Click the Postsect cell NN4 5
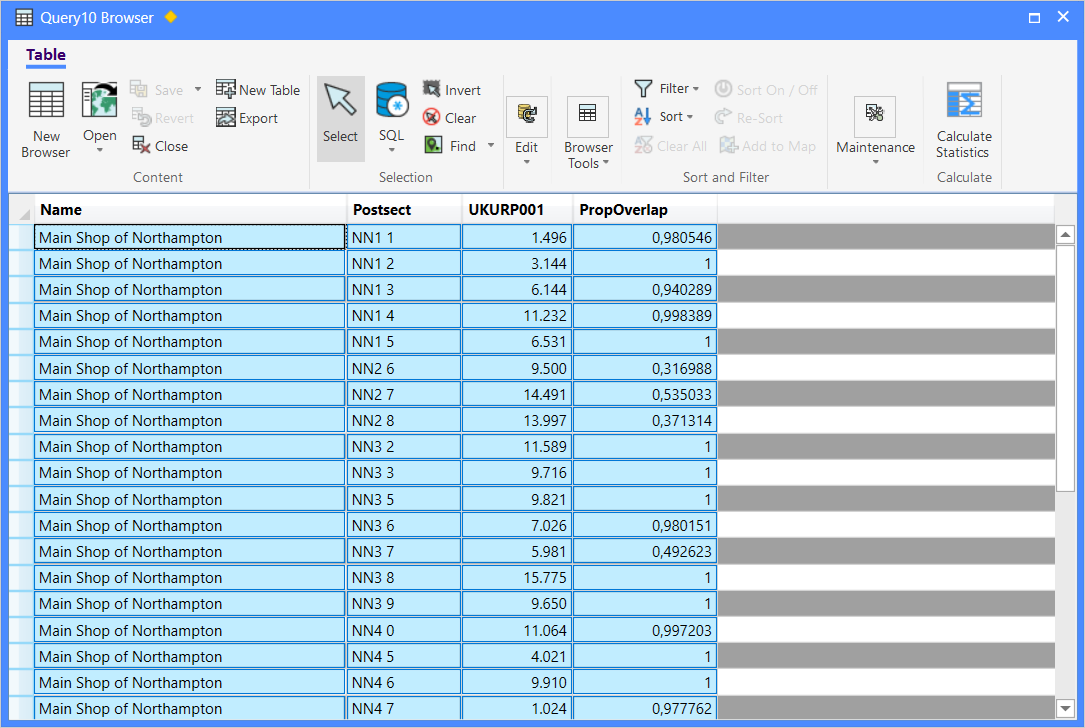1085x728 pixels. [404, 657]
